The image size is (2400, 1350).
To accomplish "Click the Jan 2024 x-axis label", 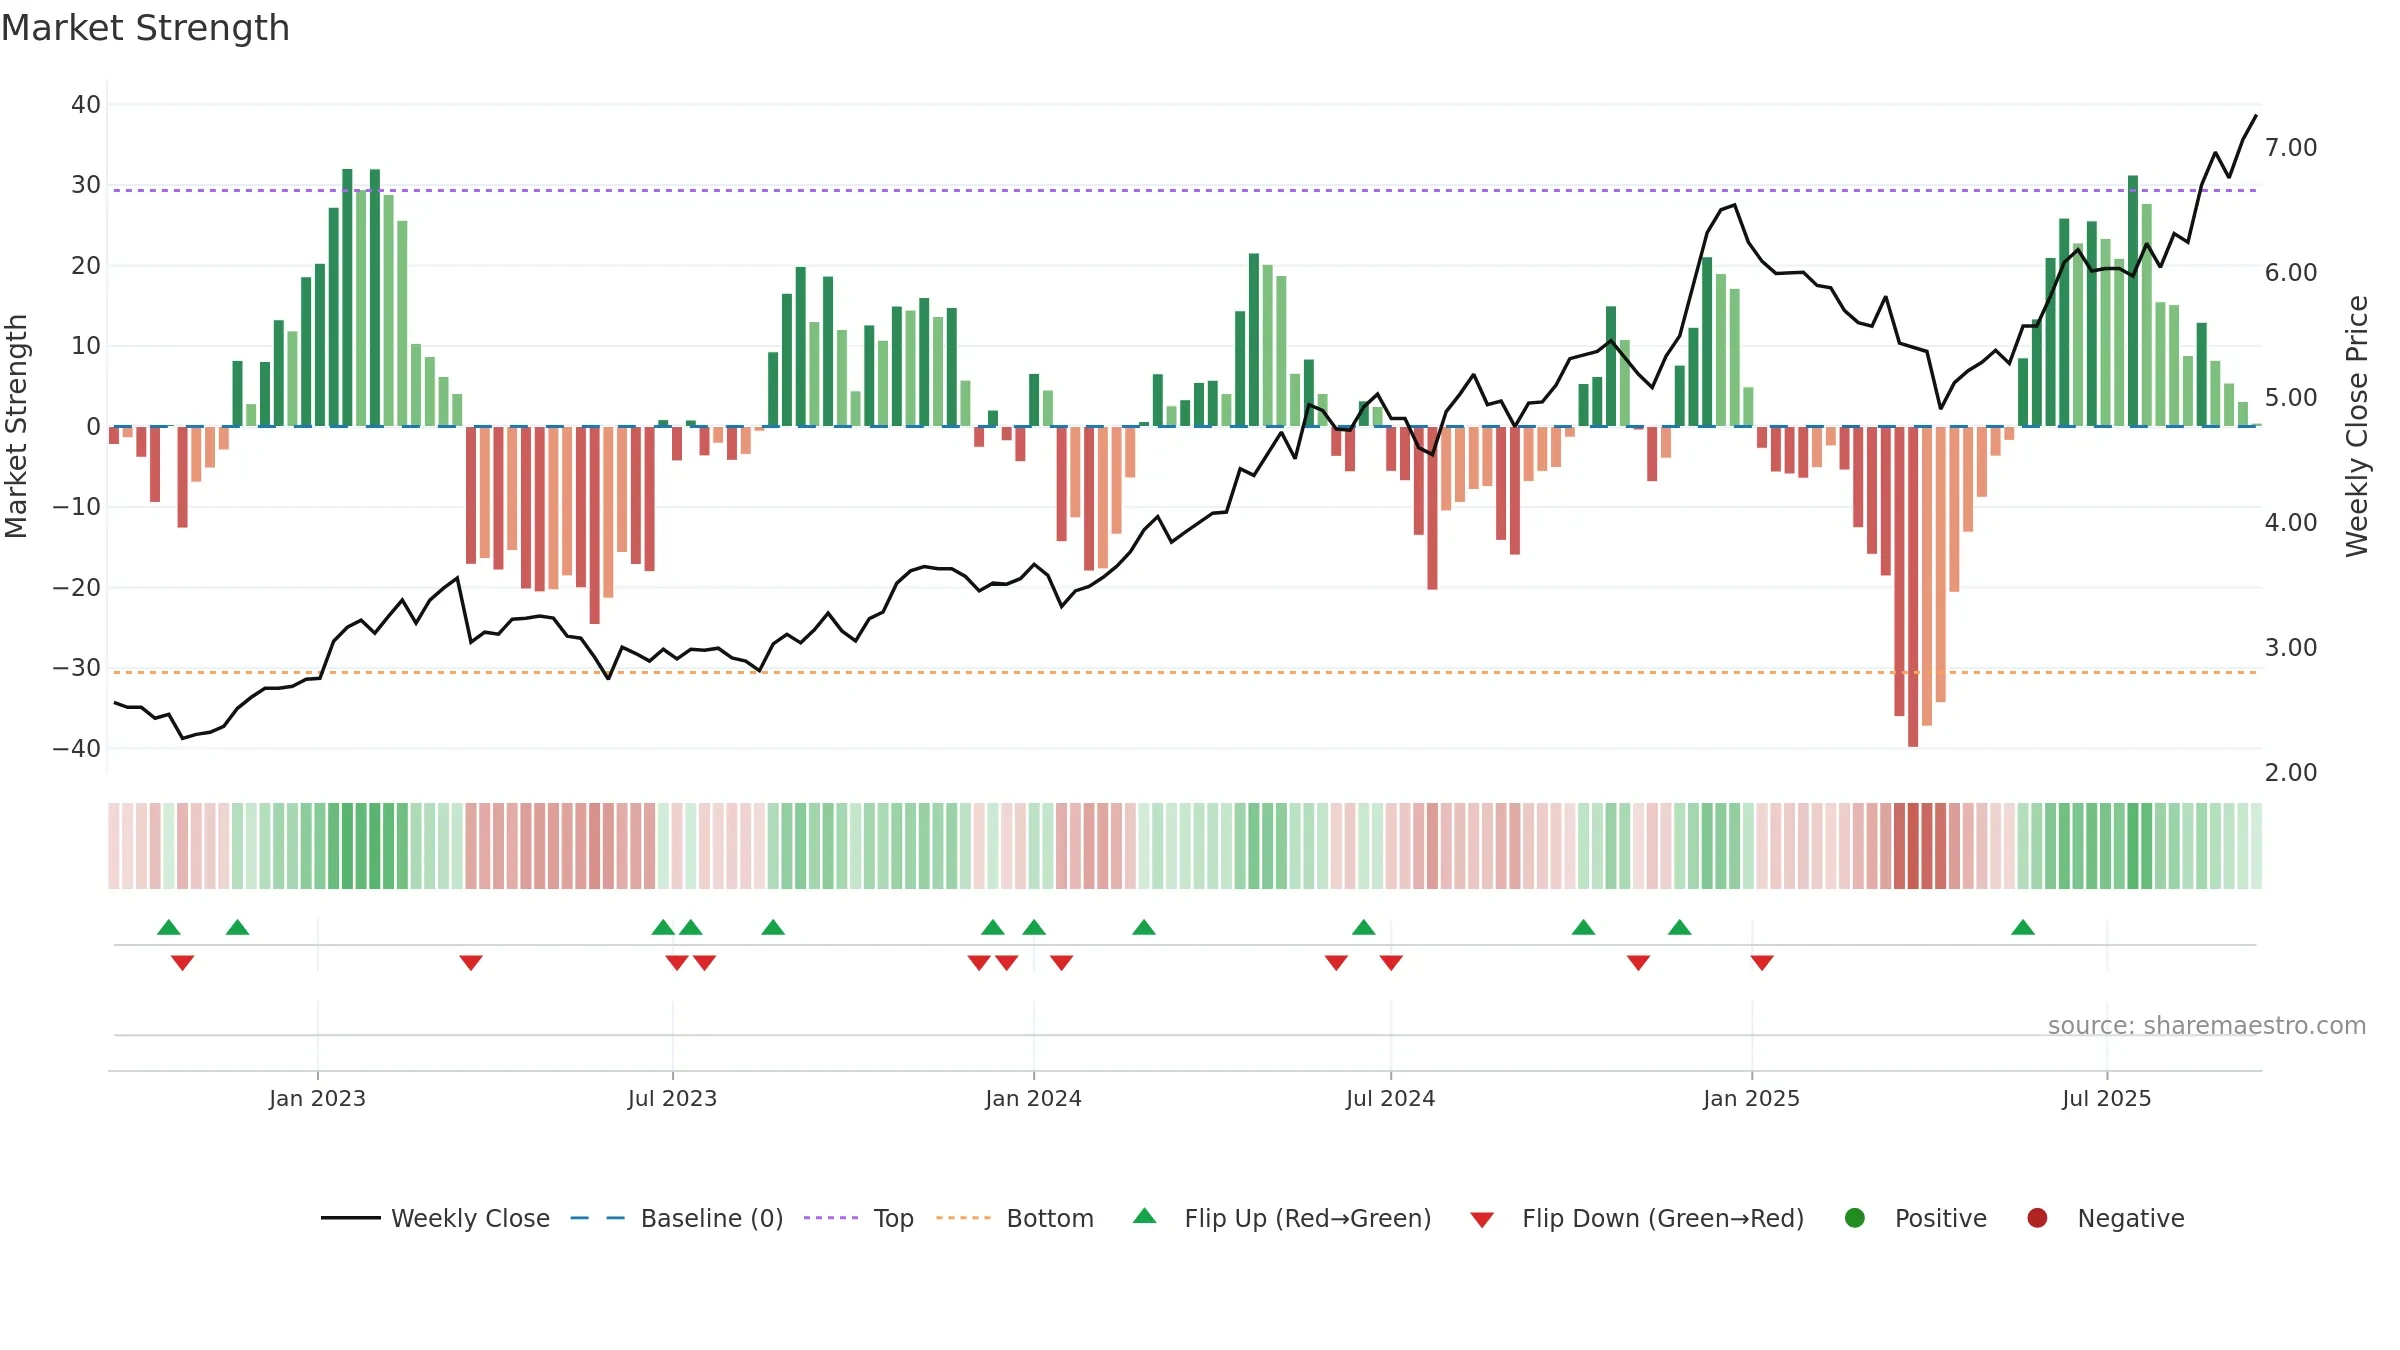I will point(1033,1098).
